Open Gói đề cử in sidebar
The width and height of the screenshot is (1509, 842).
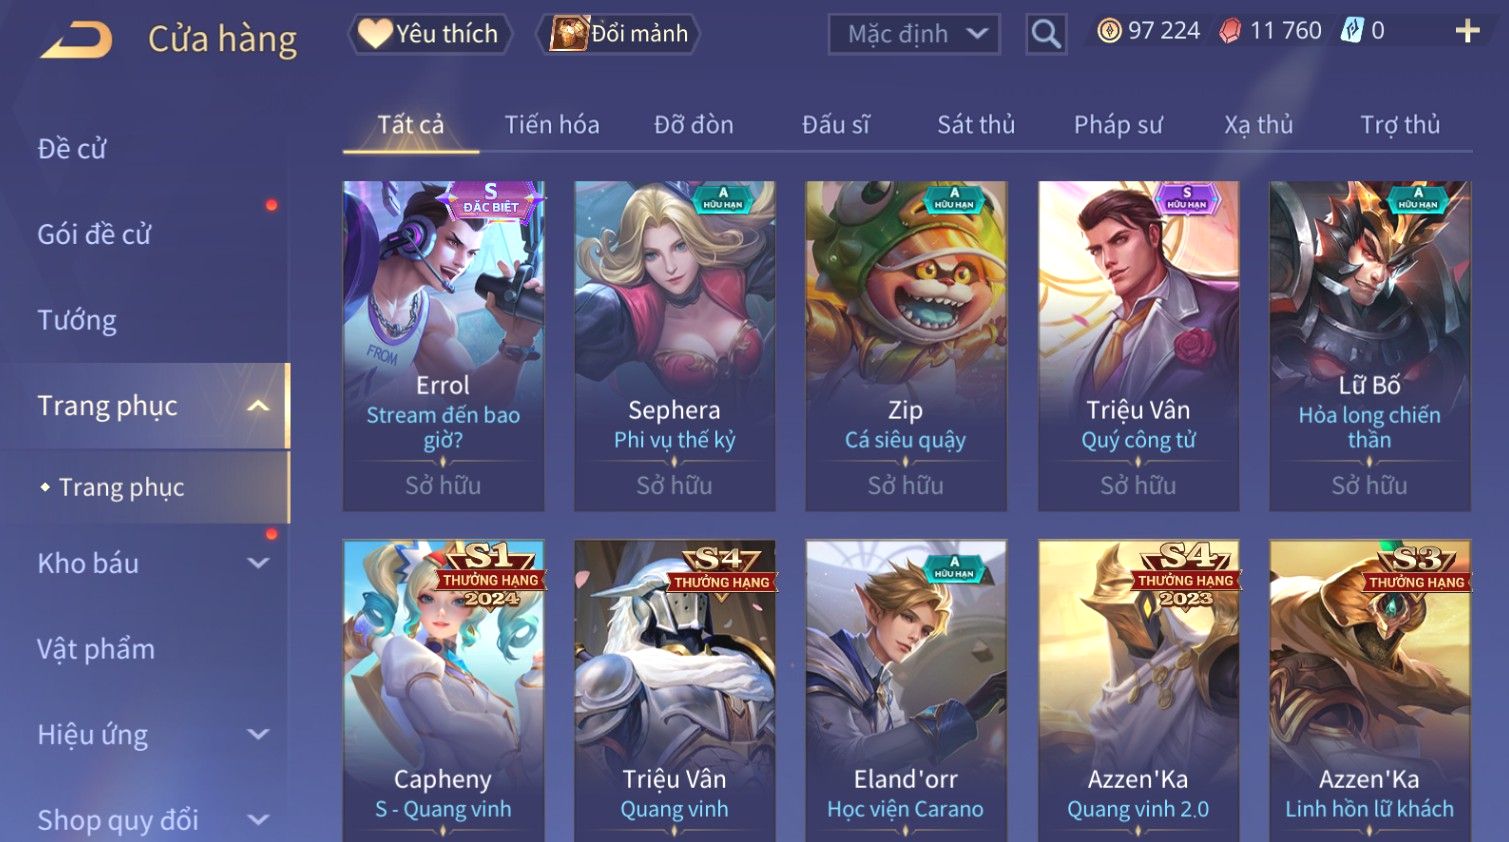[x=94, y=235]
